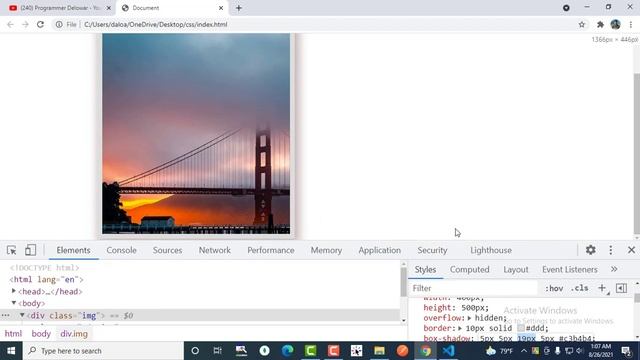Bookmark this page with the star
Viewport: 640px width, 360px height.
[x=582, y=24]
